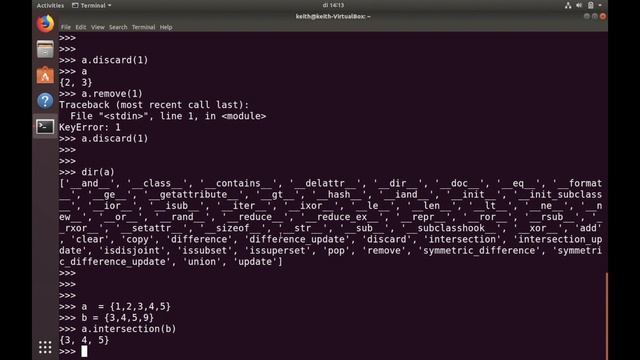640x360 pixels.
Task: Minimize the terminal window
Action: (587, 16)
